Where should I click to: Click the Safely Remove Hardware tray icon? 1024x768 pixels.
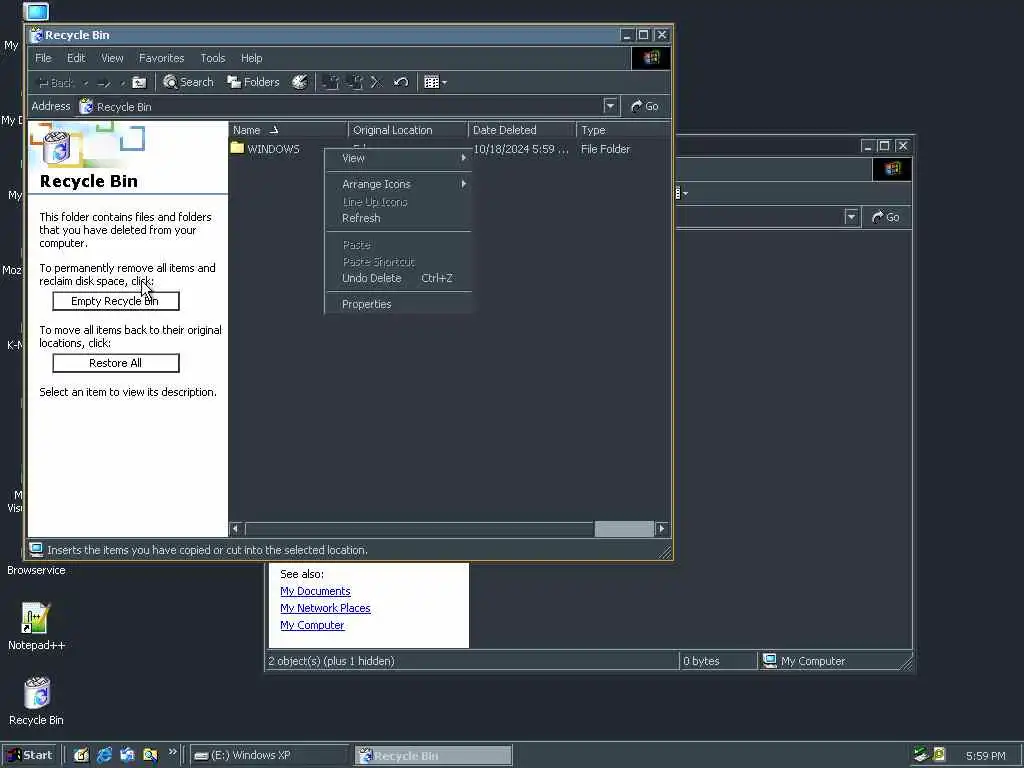(x=921, y=754)
